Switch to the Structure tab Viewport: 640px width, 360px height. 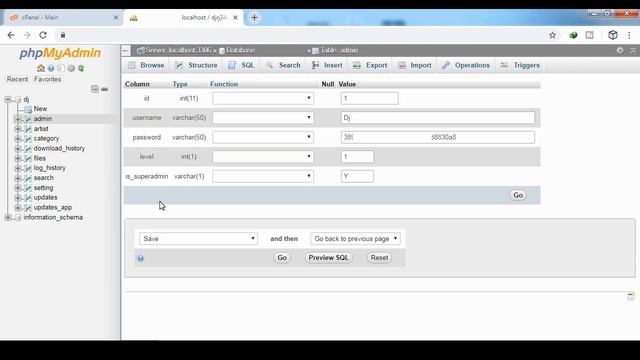197,65
